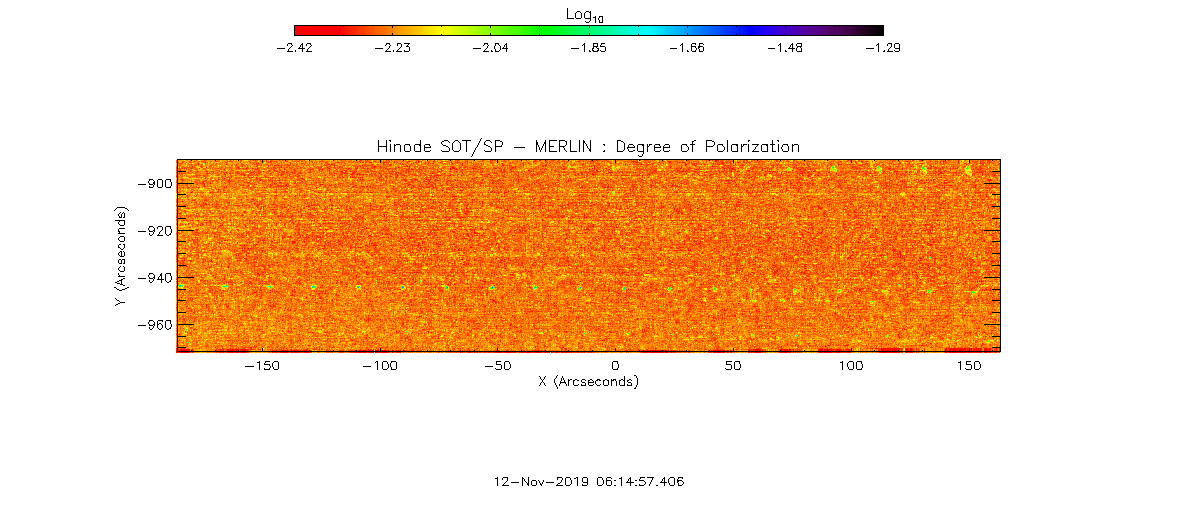Click the red left end of the colorbar

[299, 30]
